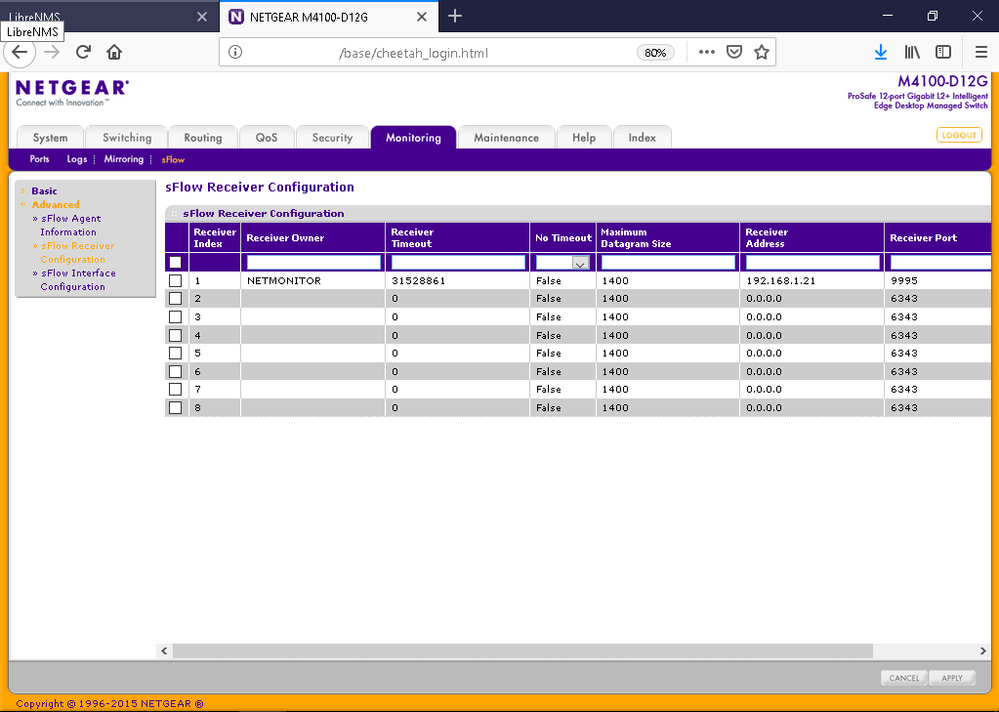Open the Firefox hamburger menu
Image resolution: width=999 pixels, height=712 pixels.
(980, 52)
